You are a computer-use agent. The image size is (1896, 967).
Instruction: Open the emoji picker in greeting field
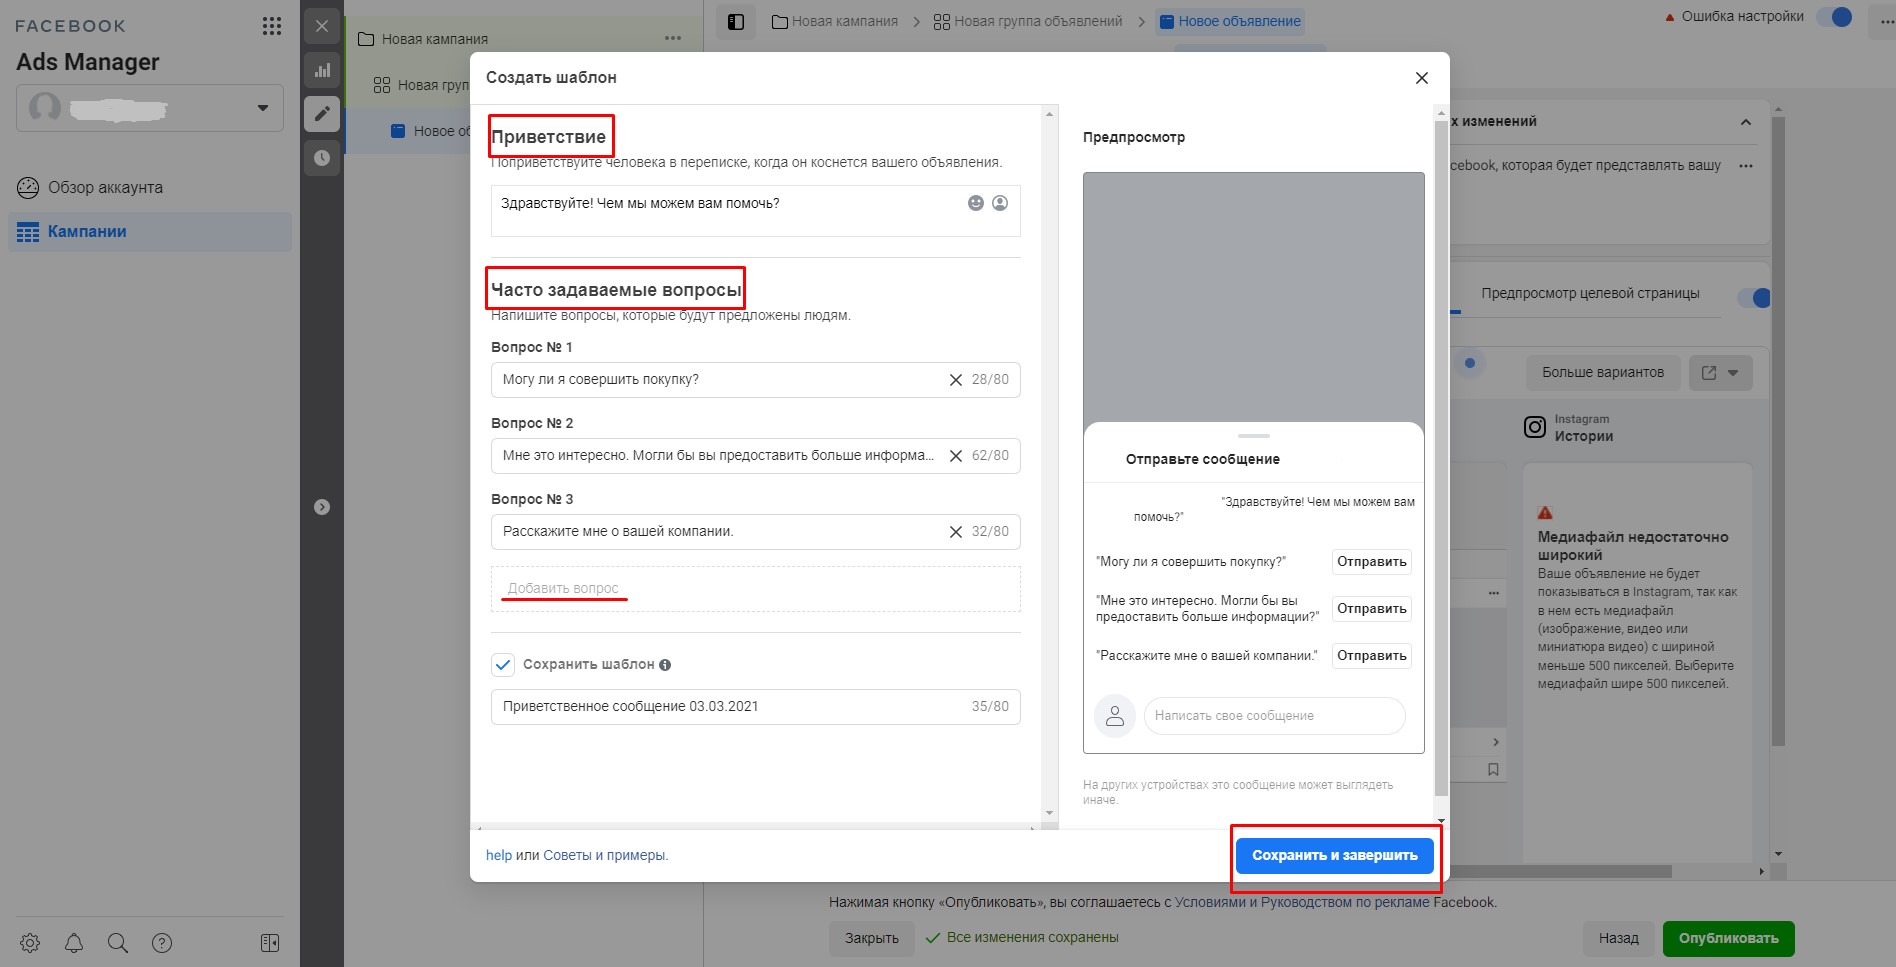point(976,203)
